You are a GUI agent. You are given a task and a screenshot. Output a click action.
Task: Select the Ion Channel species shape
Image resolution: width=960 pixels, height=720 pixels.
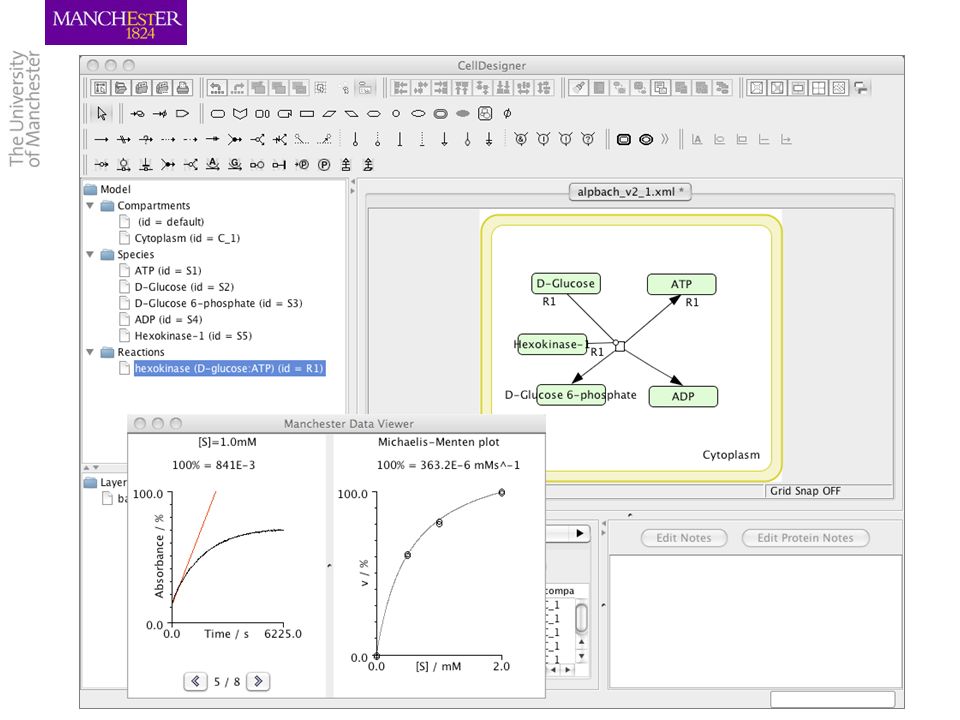[262, 114]
